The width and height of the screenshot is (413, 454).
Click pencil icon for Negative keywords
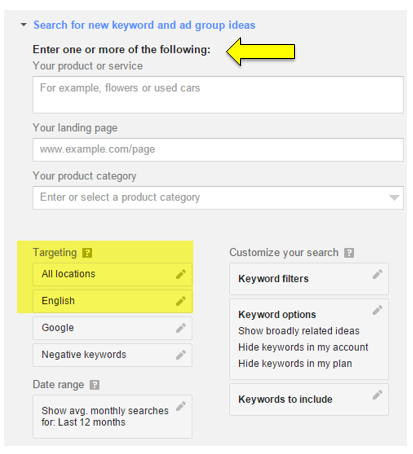(x=181, y=355)
